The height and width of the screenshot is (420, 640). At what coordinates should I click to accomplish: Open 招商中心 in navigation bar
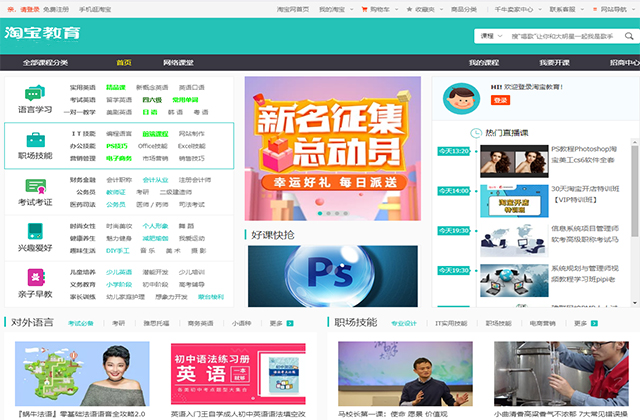pyautogui.click(x=624, y=62)
